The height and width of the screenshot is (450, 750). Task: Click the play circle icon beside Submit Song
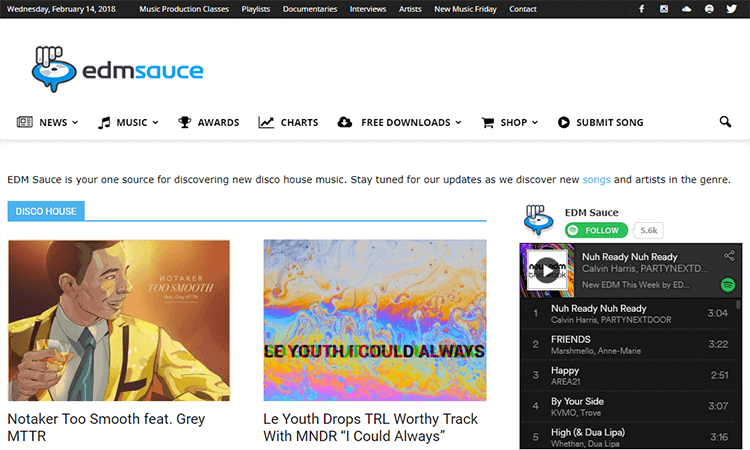click(x=563, y=122)
